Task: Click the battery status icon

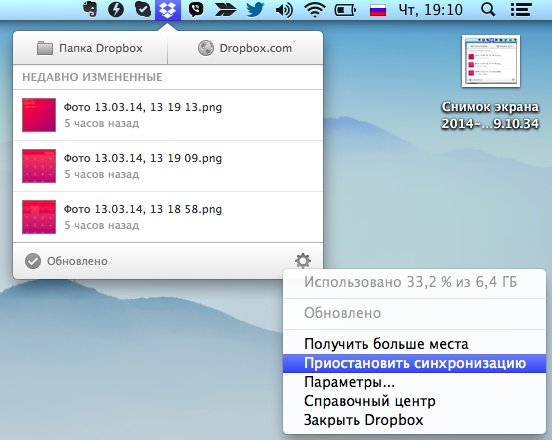Action: pyautogui.click(x=345, y=10)
